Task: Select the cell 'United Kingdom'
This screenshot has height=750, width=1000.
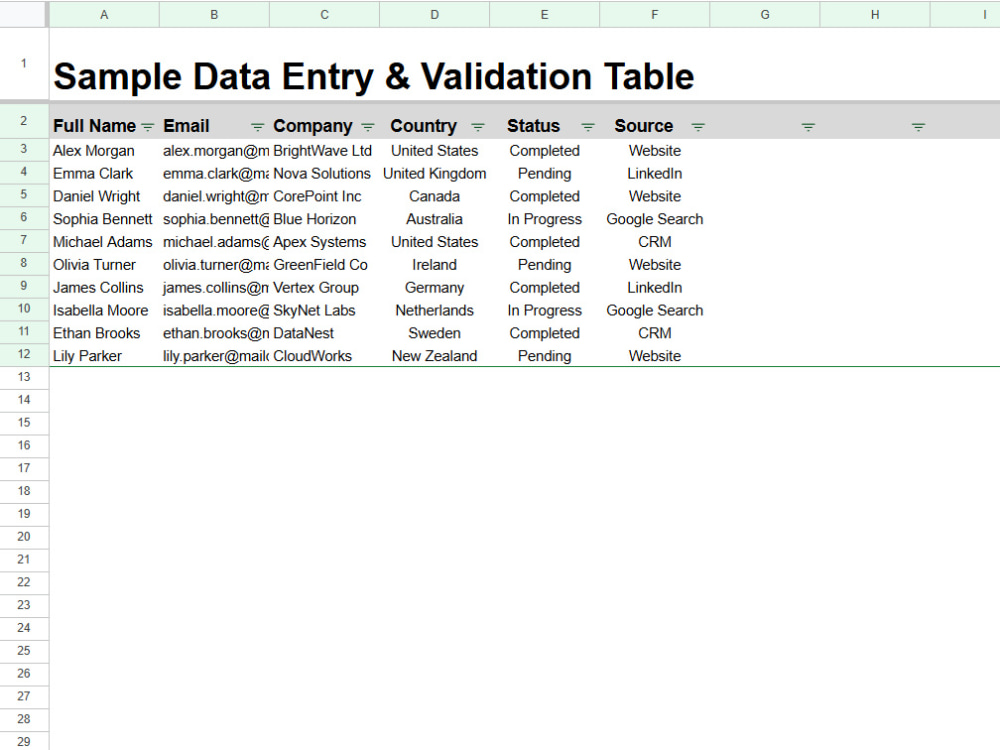Action: point(434,173)
